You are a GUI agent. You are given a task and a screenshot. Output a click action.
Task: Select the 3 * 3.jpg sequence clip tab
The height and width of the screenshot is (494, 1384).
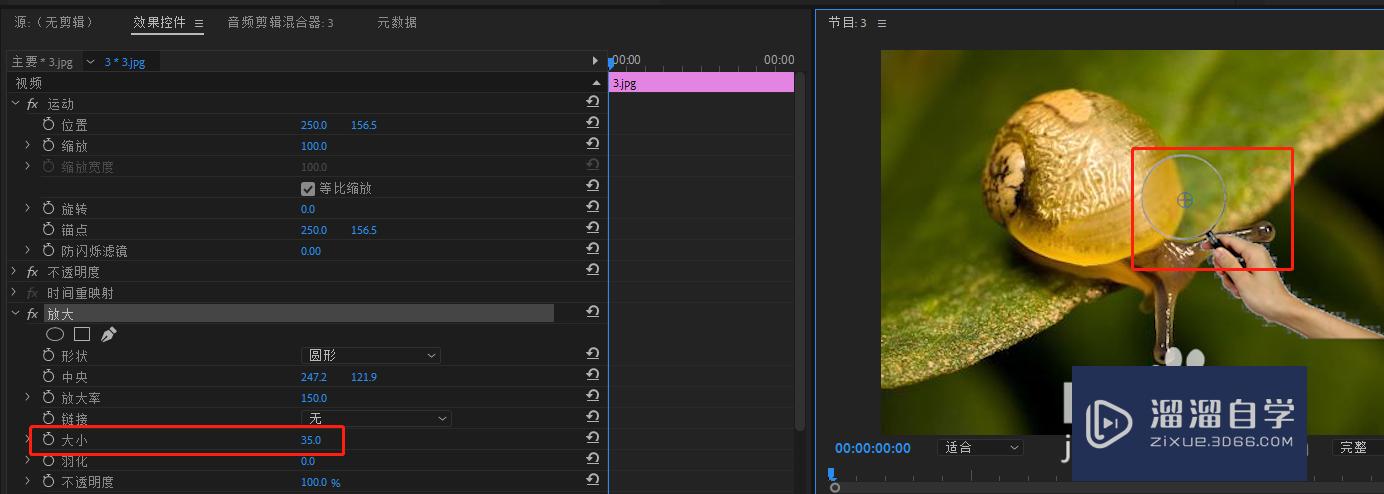[x=125, y=62]
